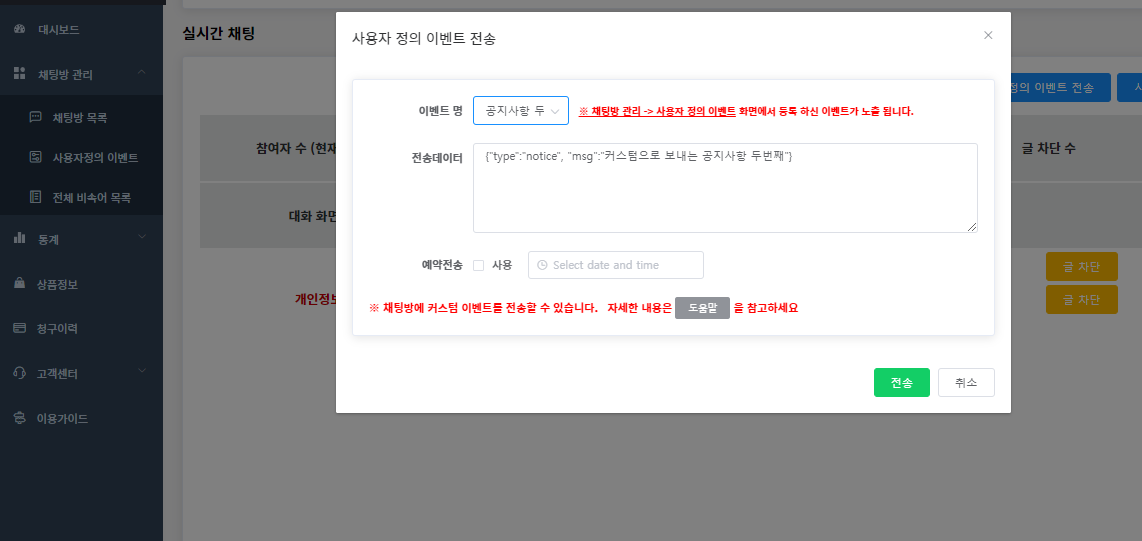This screenshot has width=1142, height=541.
Task: Click the 전송데이터 text area
Action: 724,188
